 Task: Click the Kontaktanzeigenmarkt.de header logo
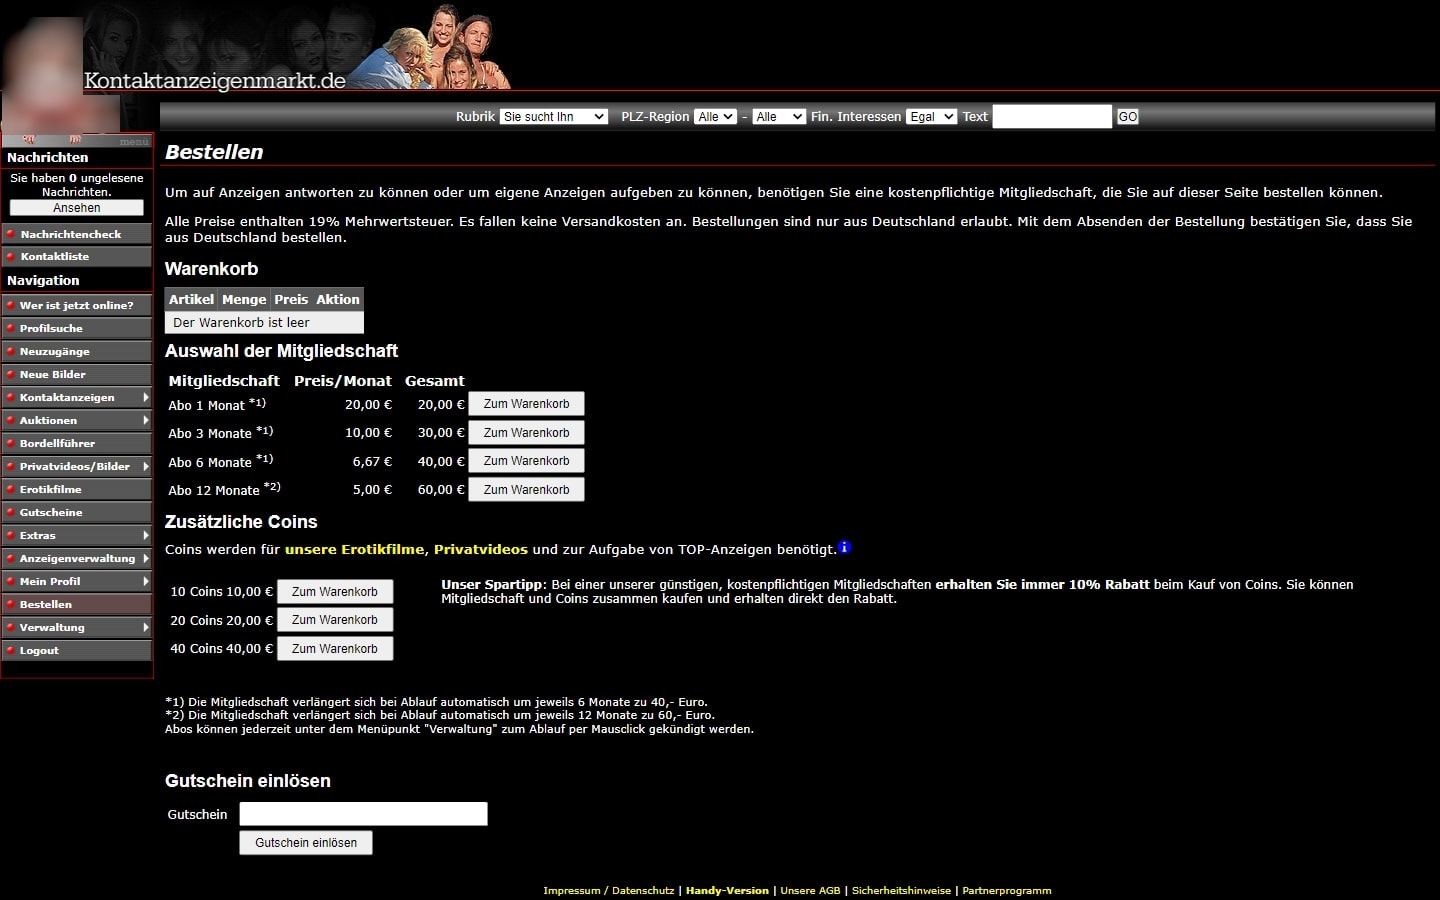coord(215,81)
